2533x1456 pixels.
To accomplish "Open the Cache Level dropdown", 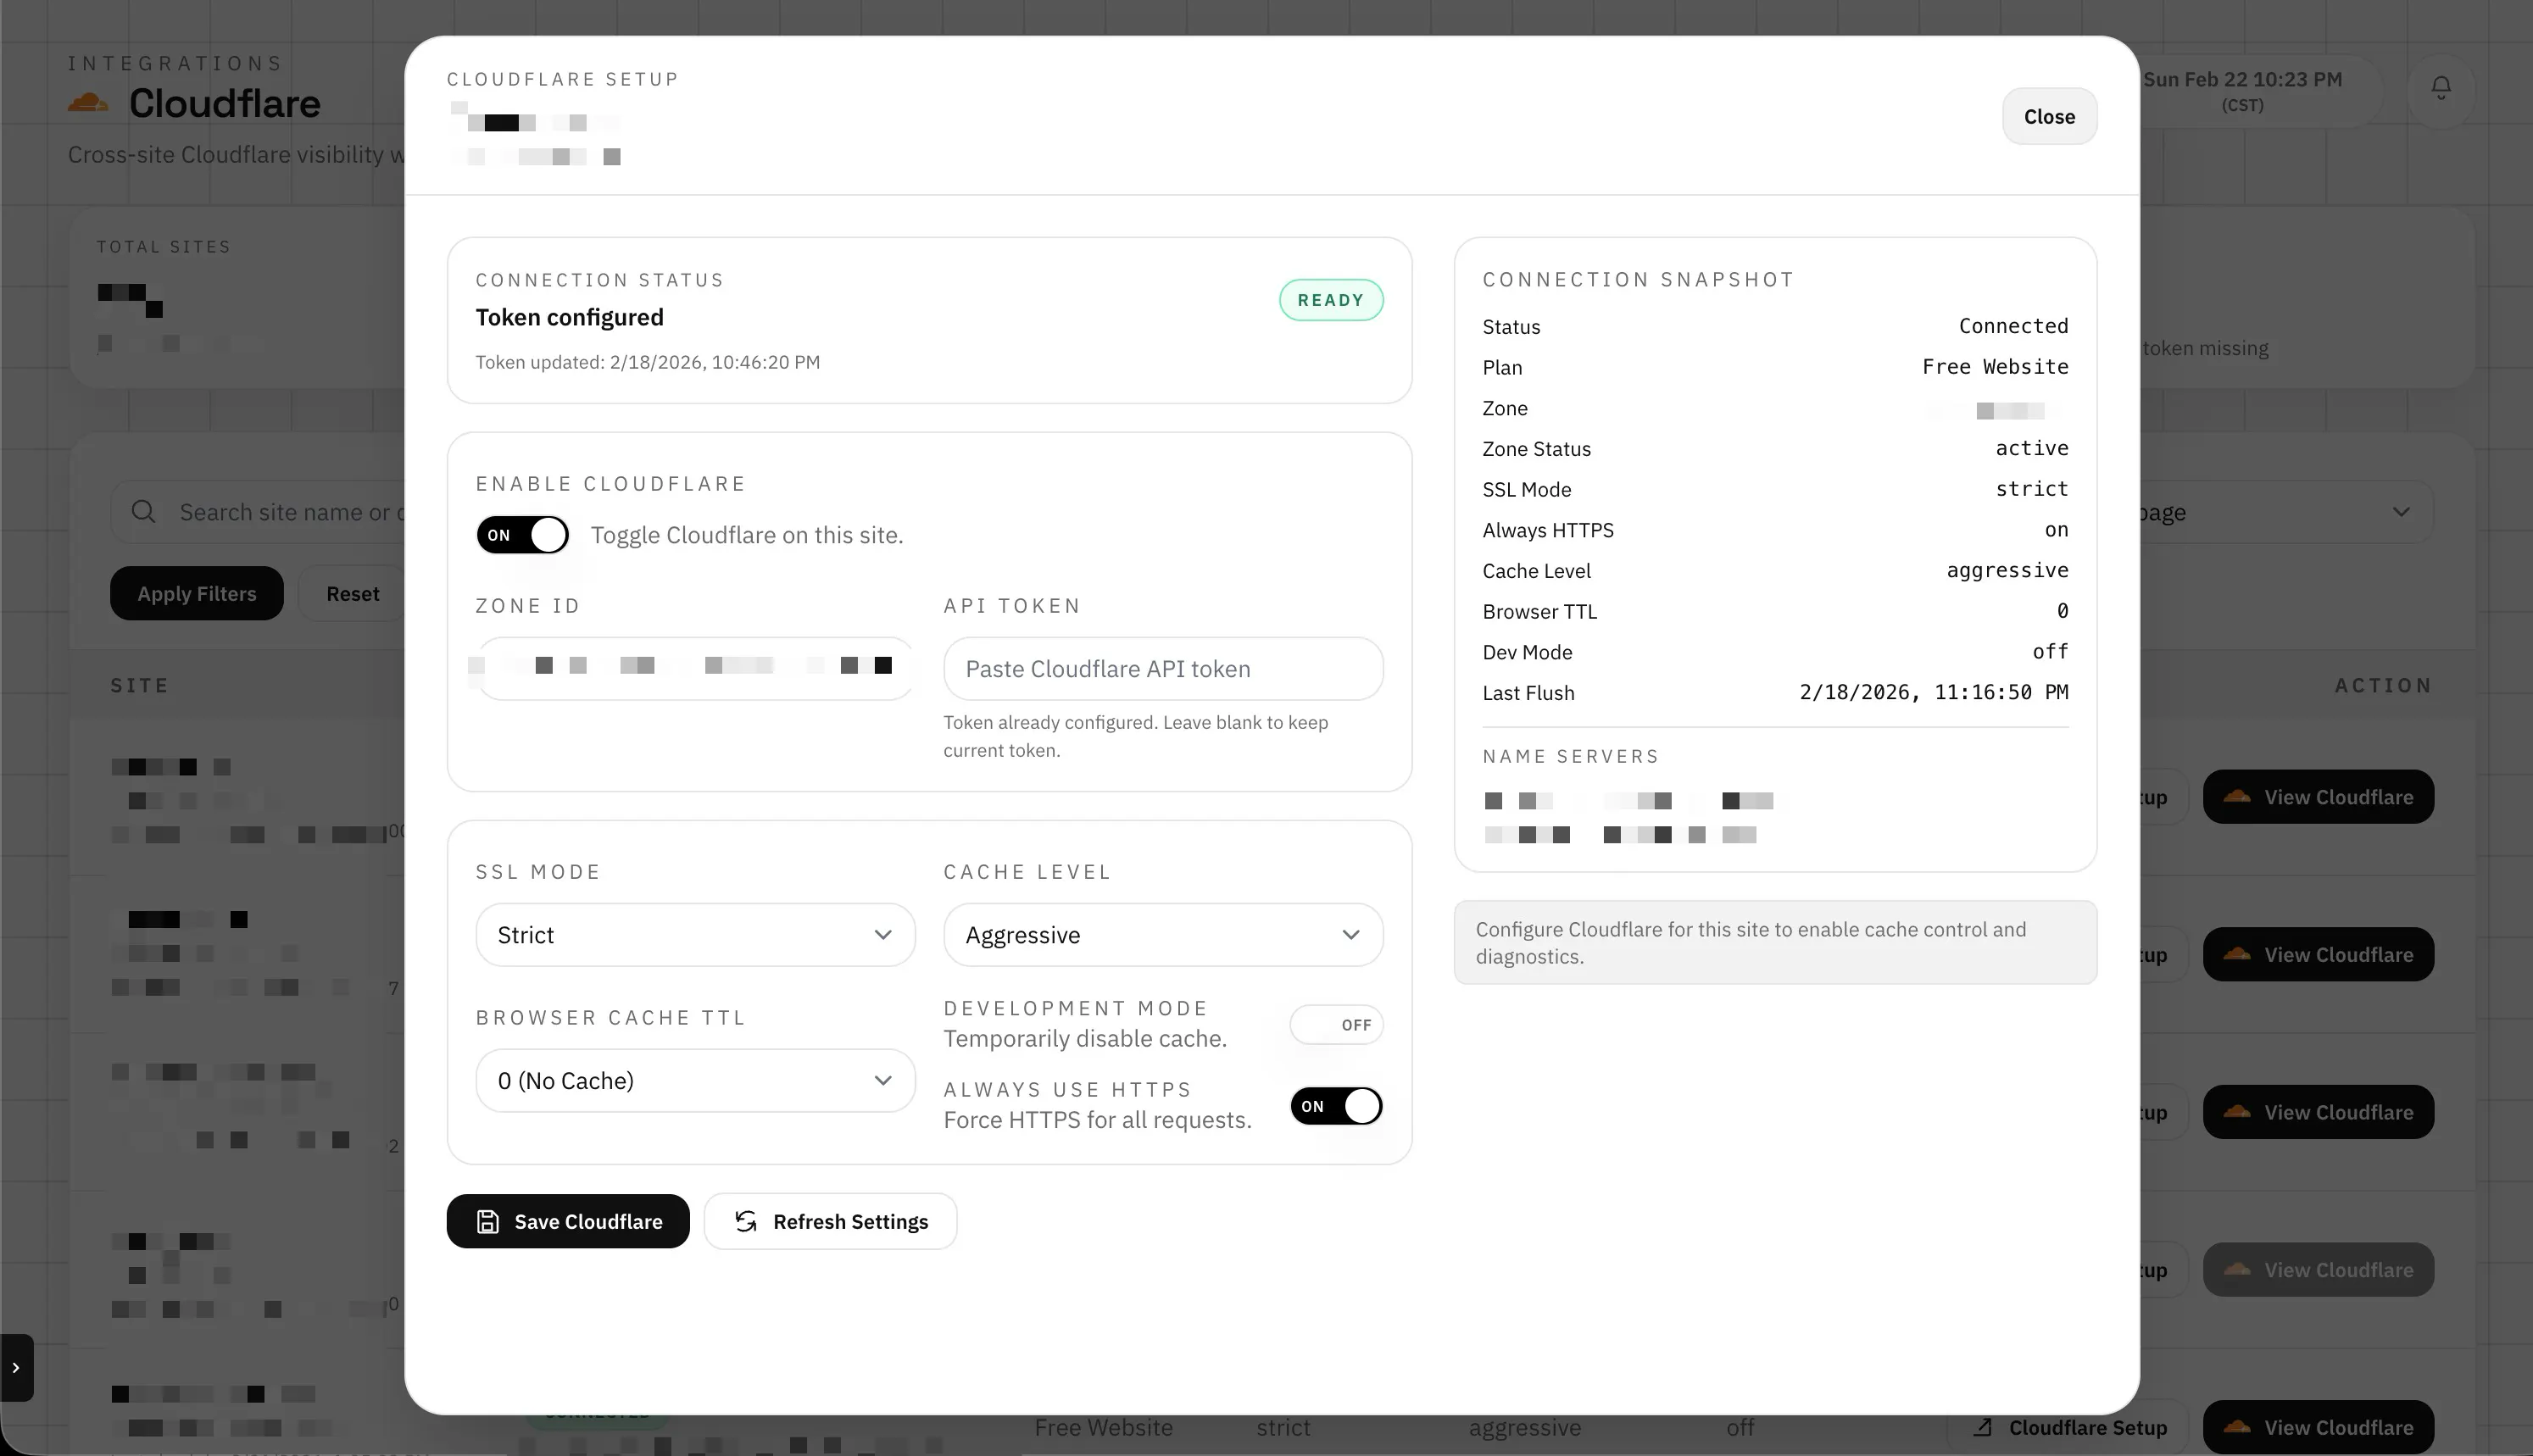I will [x=1163, y=935].
